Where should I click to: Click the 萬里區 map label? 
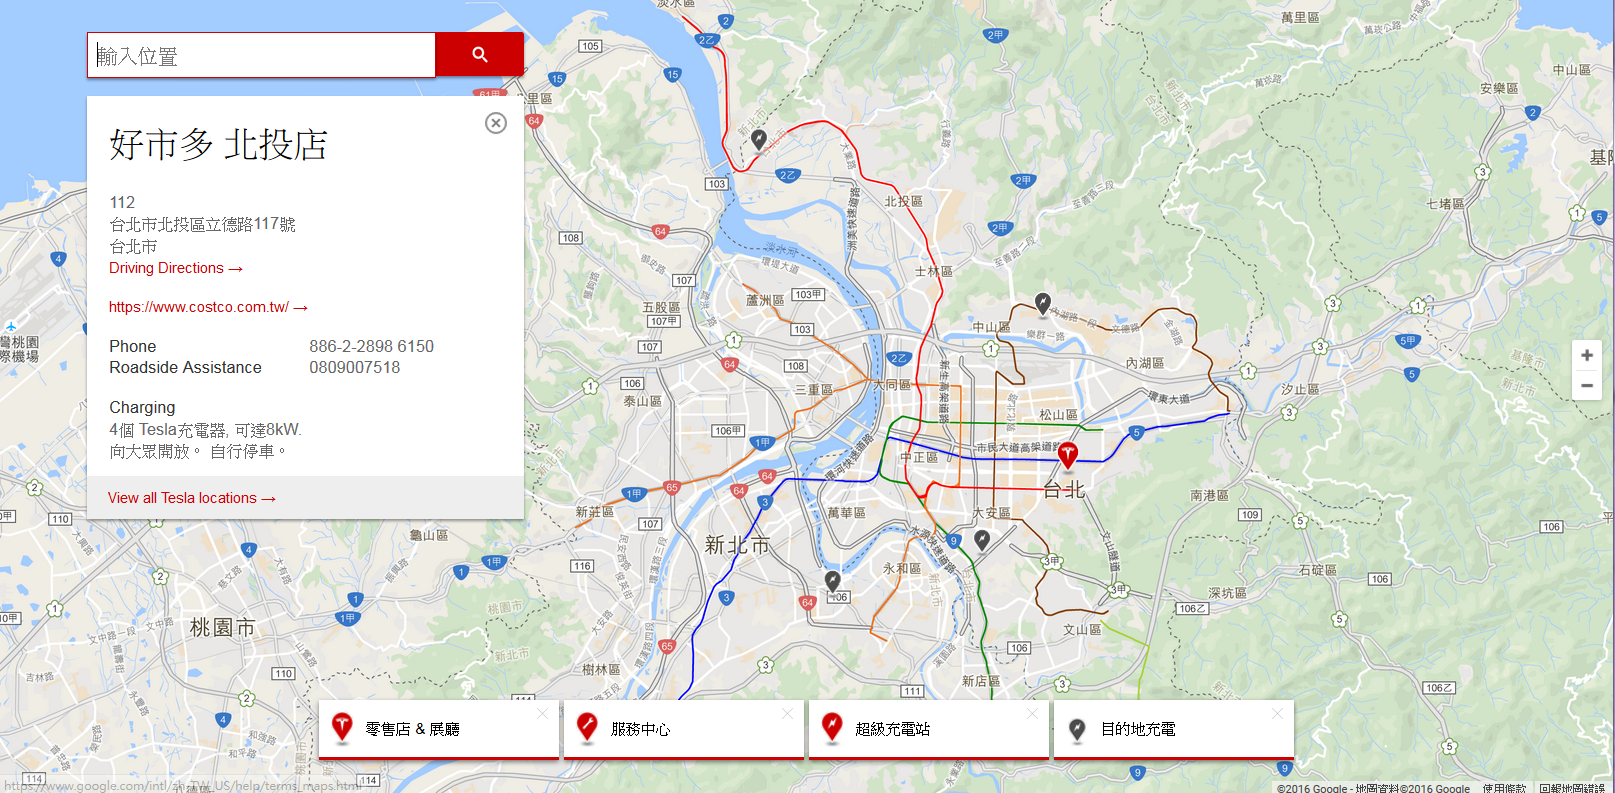(1300, 17)
